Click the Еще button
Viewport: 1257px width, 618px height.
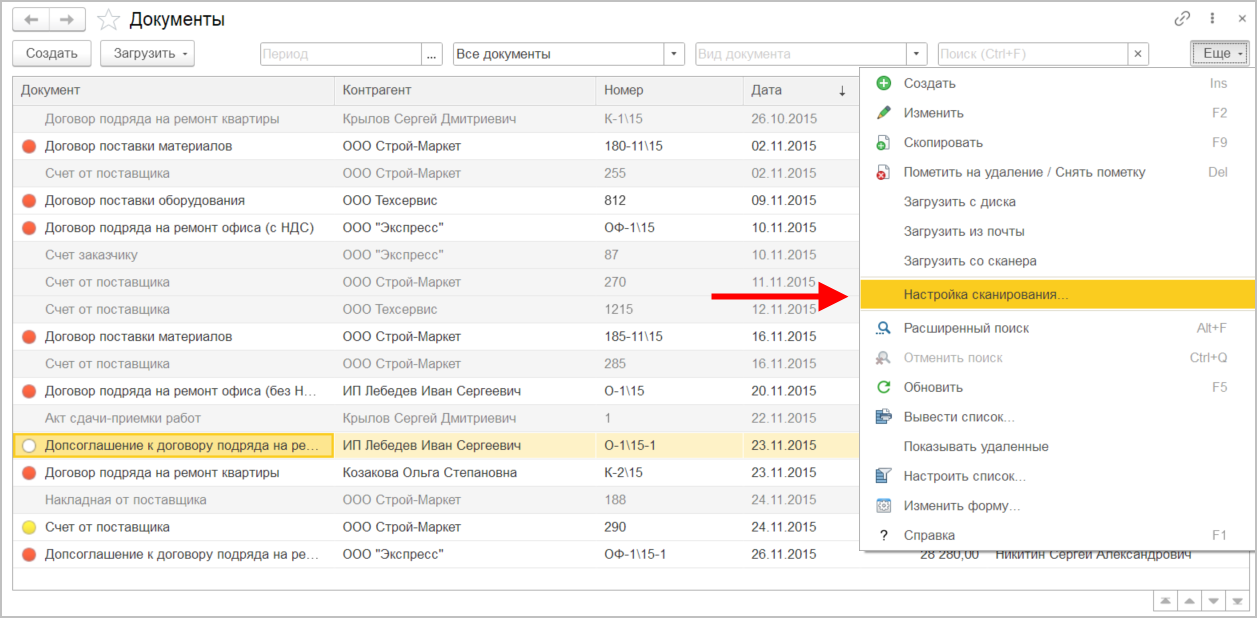tap(1220, 54)
